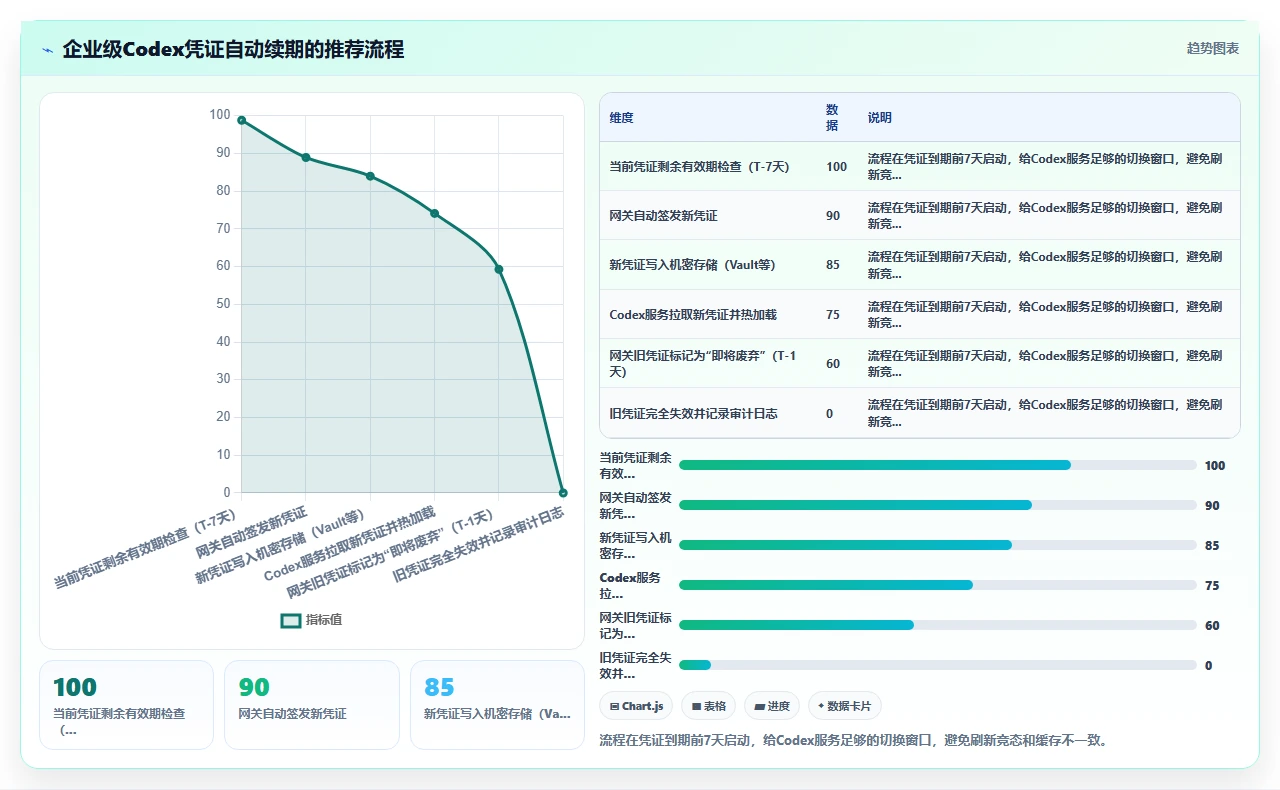Viewport: 1280px width, 790px height.
Task: Click the chart data point near 59
Action: tap(499, 269)
